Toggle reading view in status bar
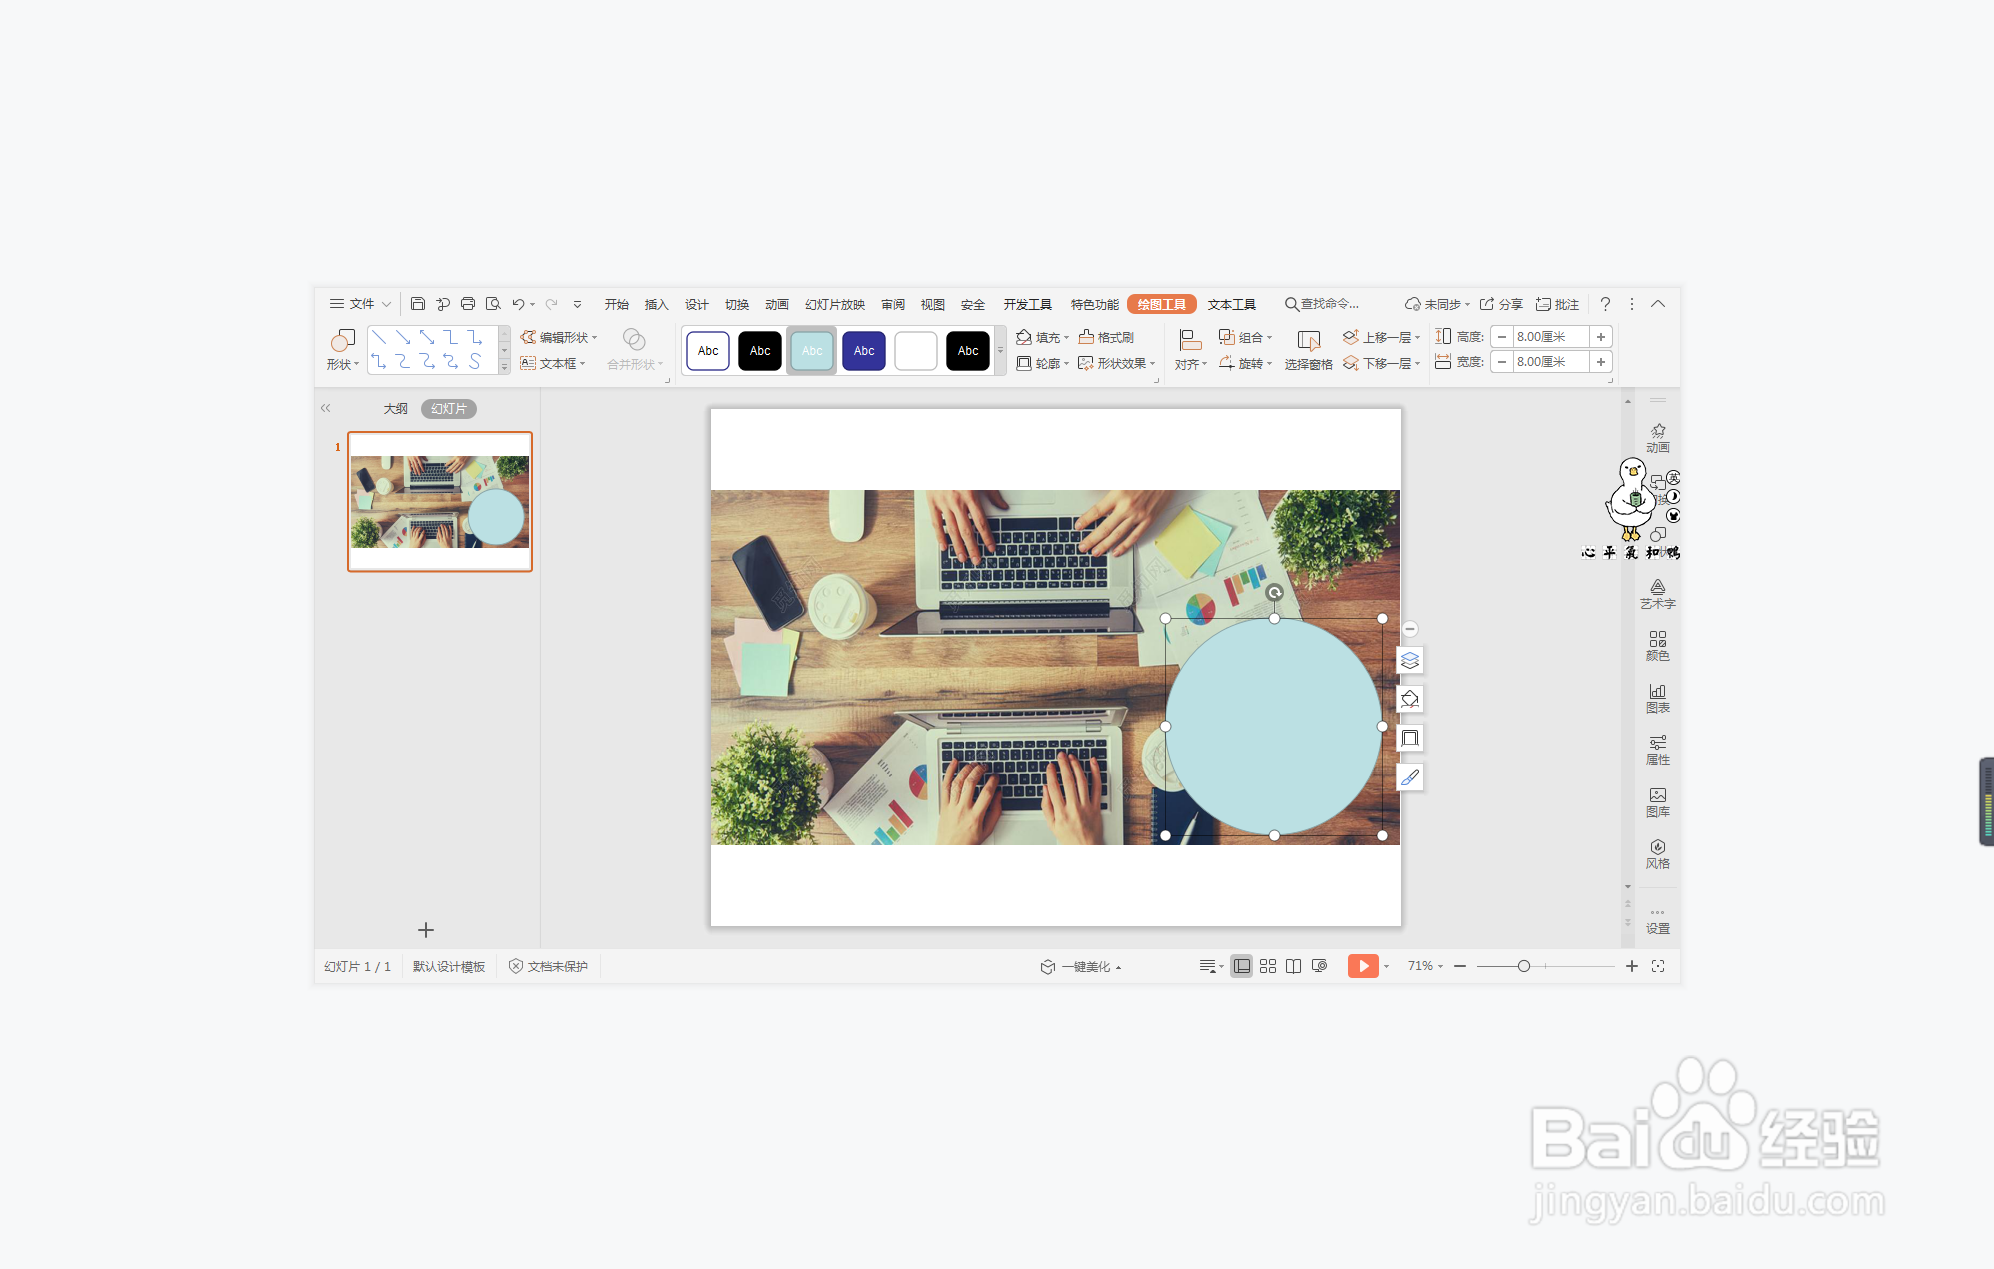Viewport: 1994px width, 1269px height. [1293, 966]
